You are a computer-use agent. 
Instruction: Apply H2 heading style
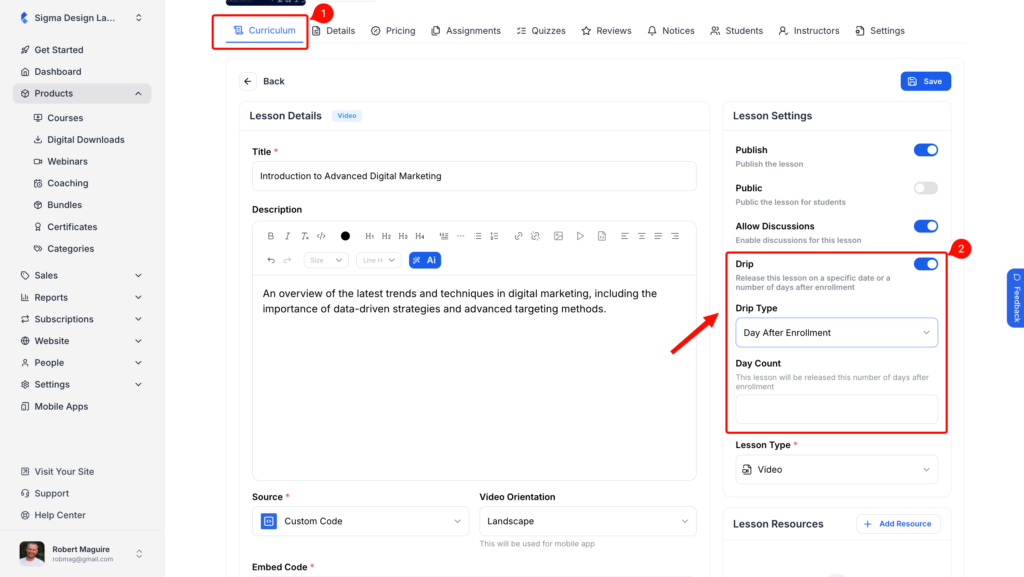pyautogui.click(x=387, y=236)
